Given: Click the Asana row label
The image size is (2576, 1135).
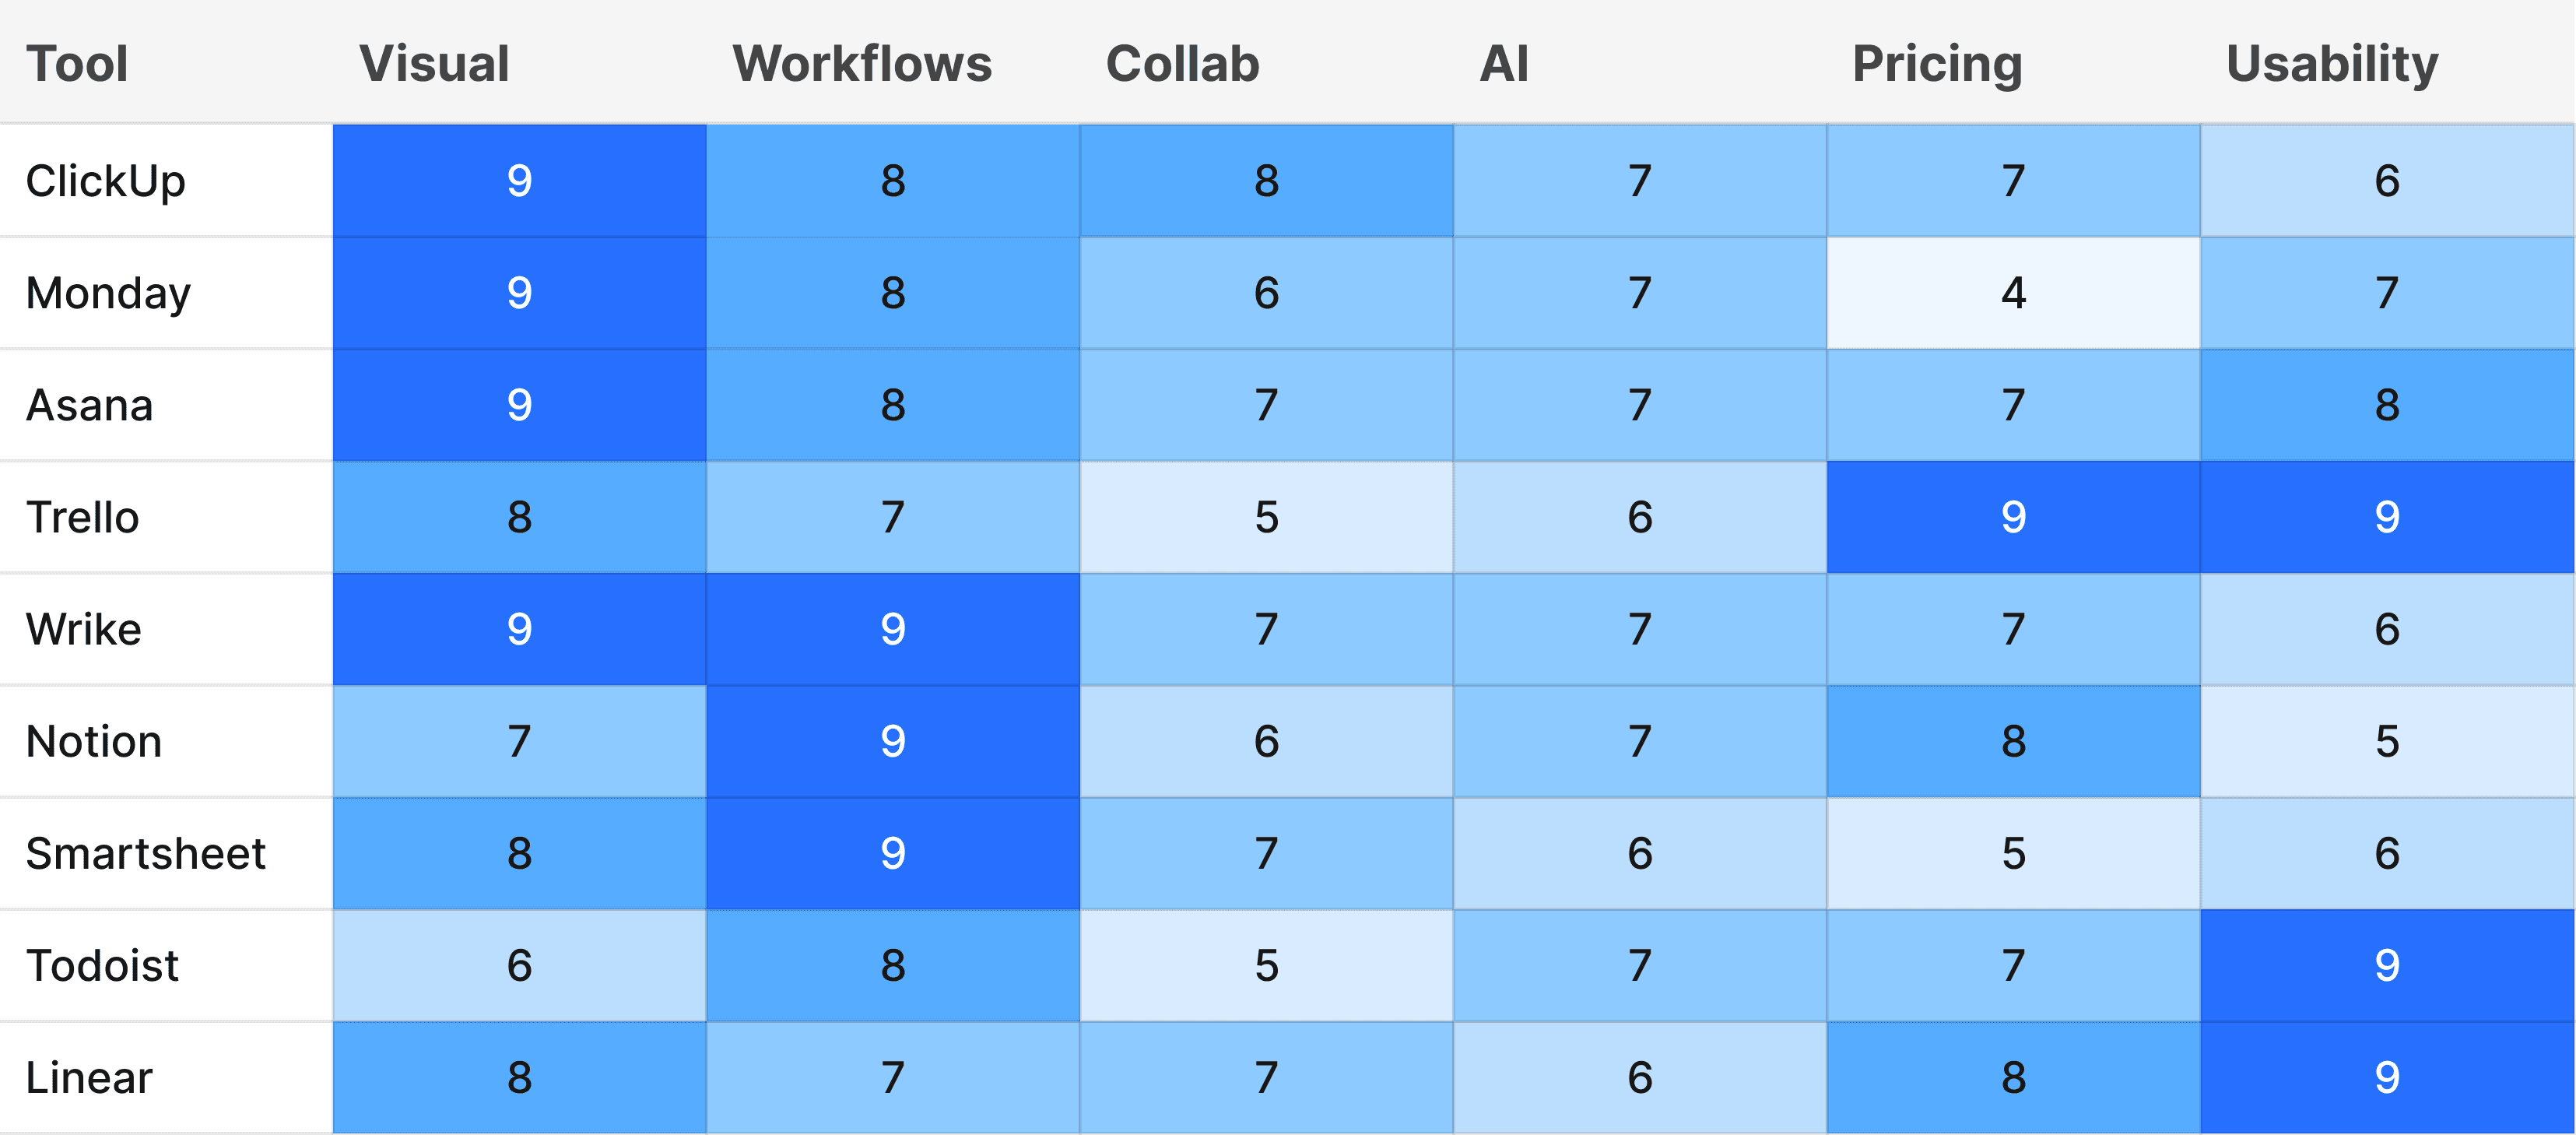Looking at the screenshot, I should (89, 405).
